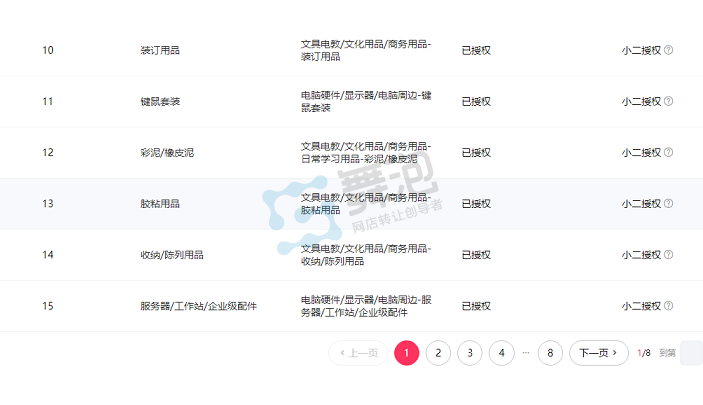Click row number 11
Viewport: 703px width, 405px height.
(x=48, y=101)
